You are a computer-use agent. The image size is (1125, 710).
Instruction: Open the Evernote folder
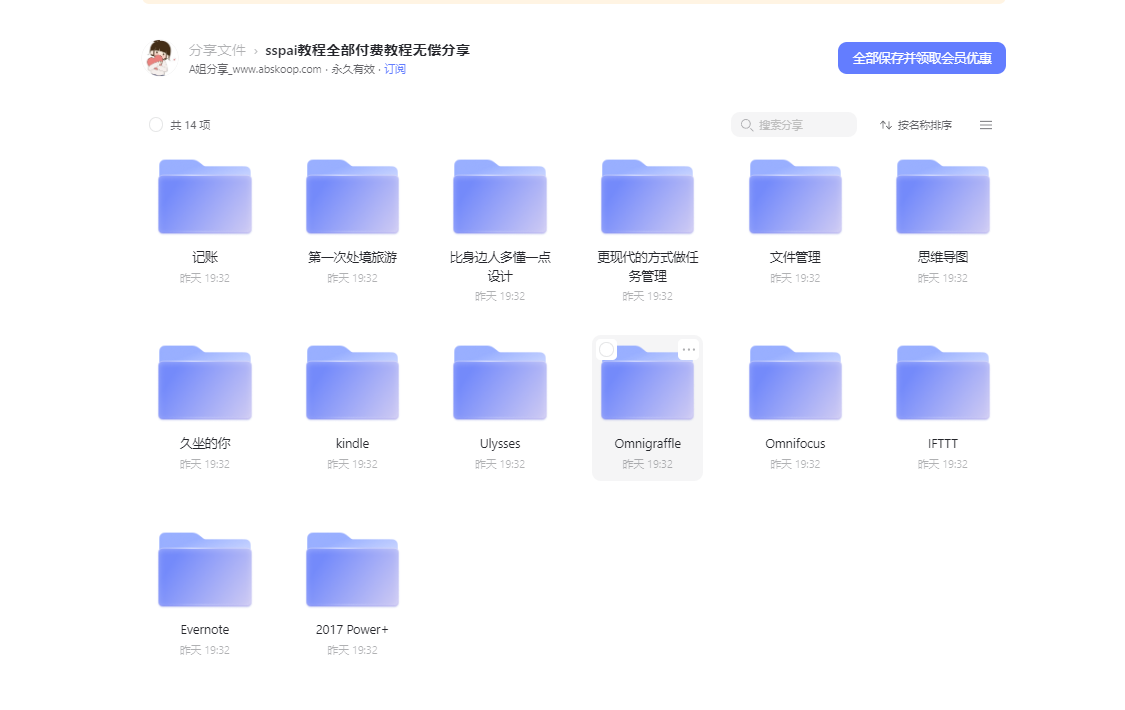pos(204,569)
